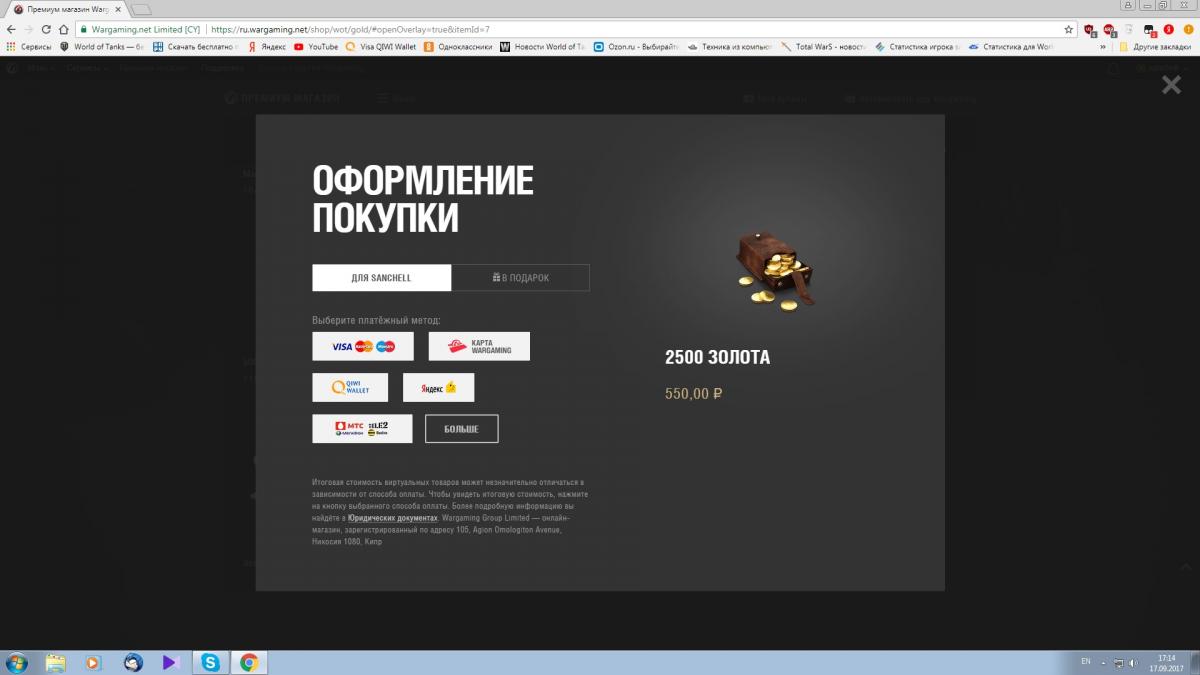1200x675 pixels.
Task: Open the 'Сервисы' apps shortcut
Action: 28,46
